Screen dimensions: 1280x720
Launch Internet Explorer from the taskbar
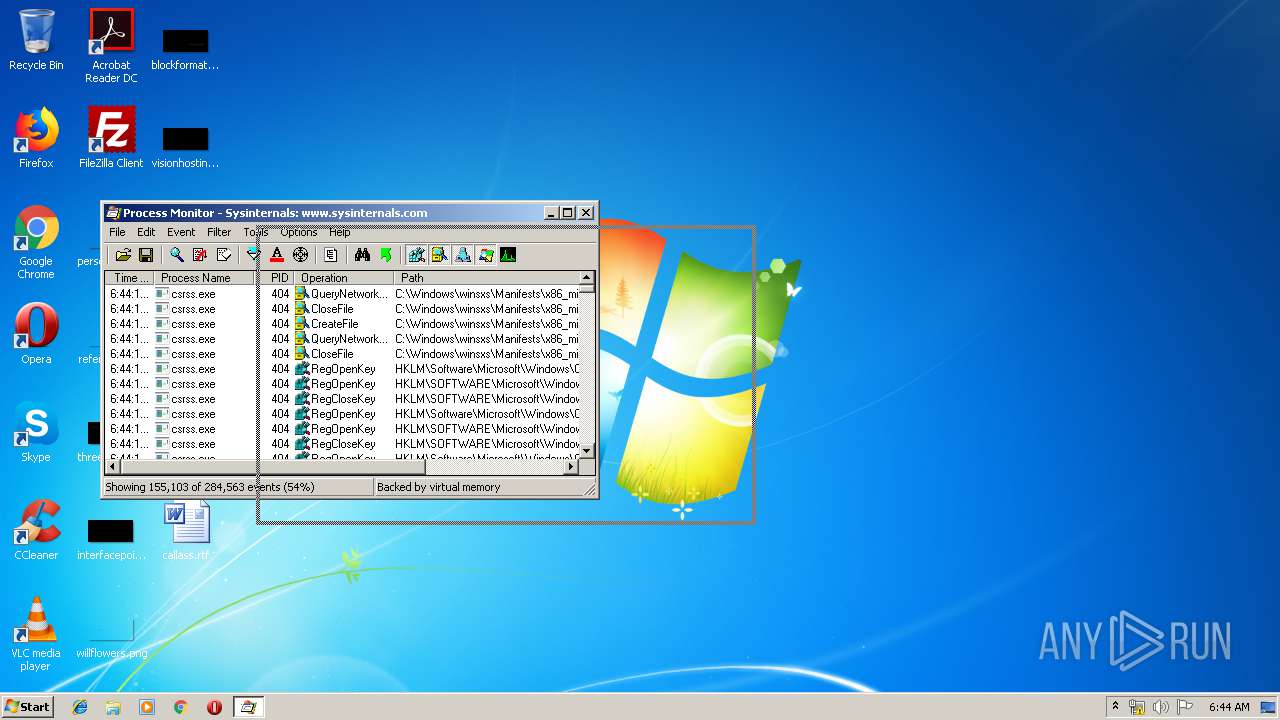(80, 707)
